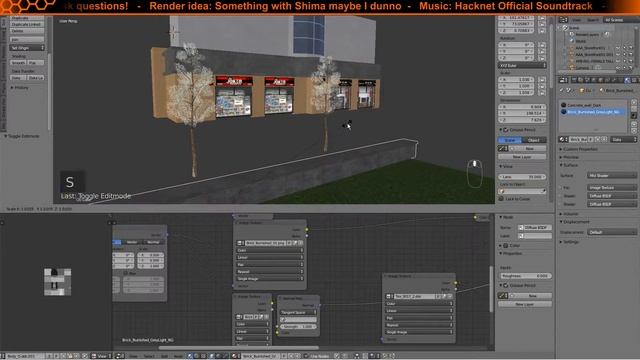The width and height of the screenshot is (640, 360).
Task: Open the outliner View menu
Action: coord(576,20)
